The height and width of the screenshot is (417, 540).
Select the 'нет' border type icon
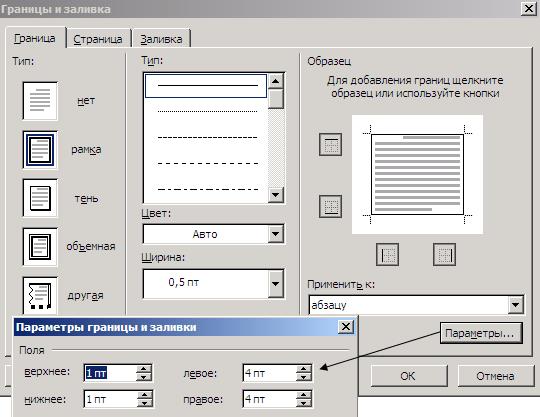[x=40, y=101]
